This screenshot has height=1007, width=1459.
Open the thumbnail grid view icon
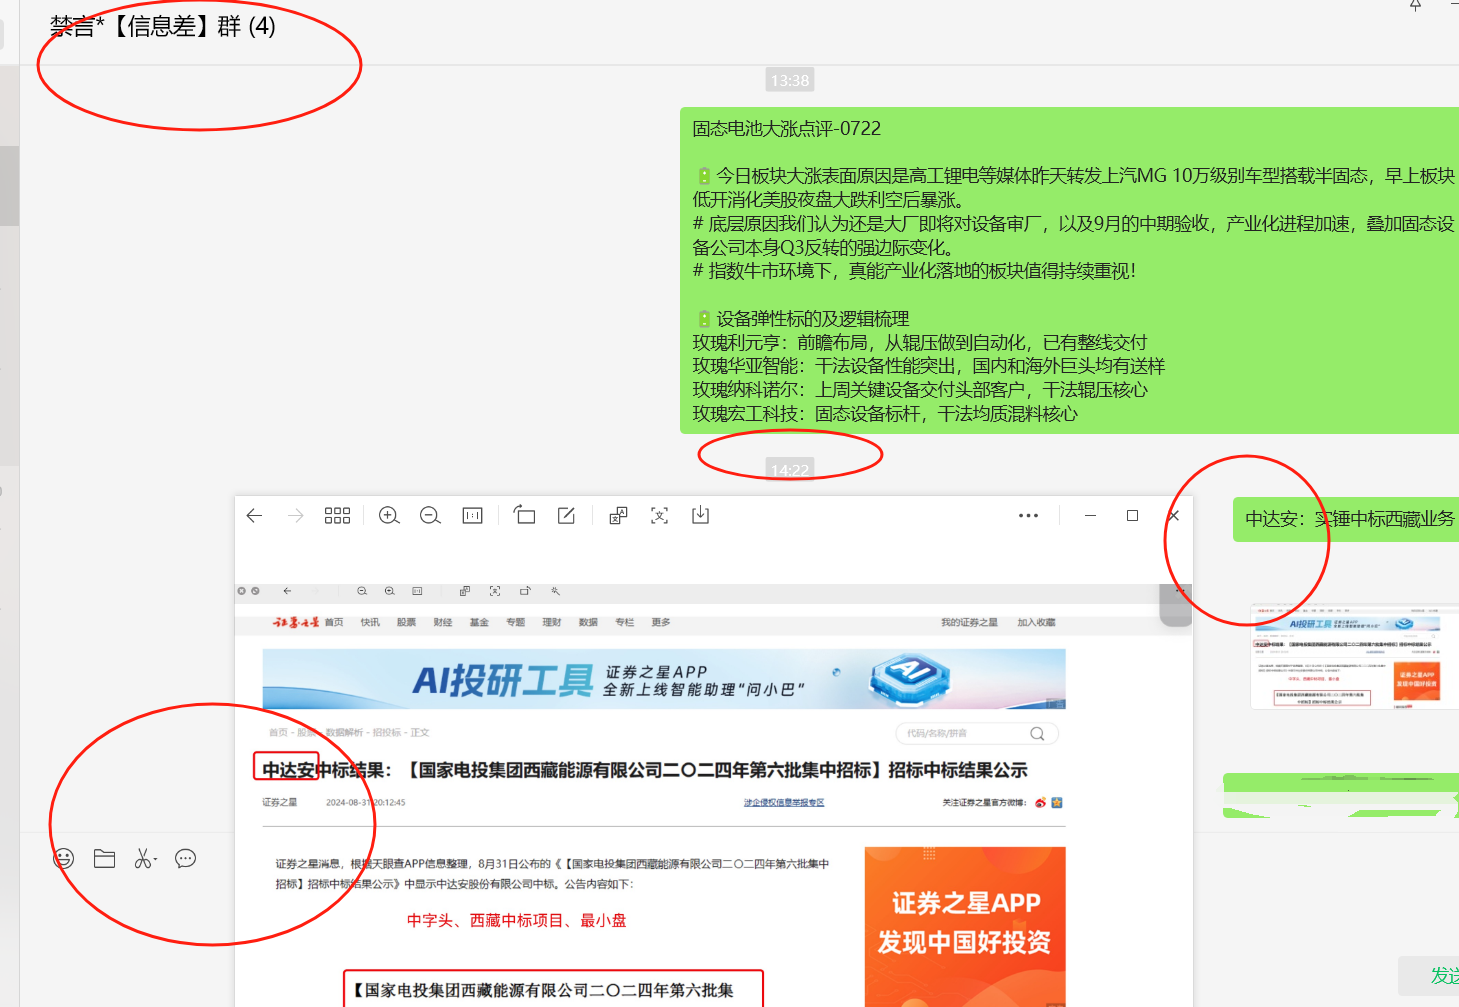[x=337, y=515]
